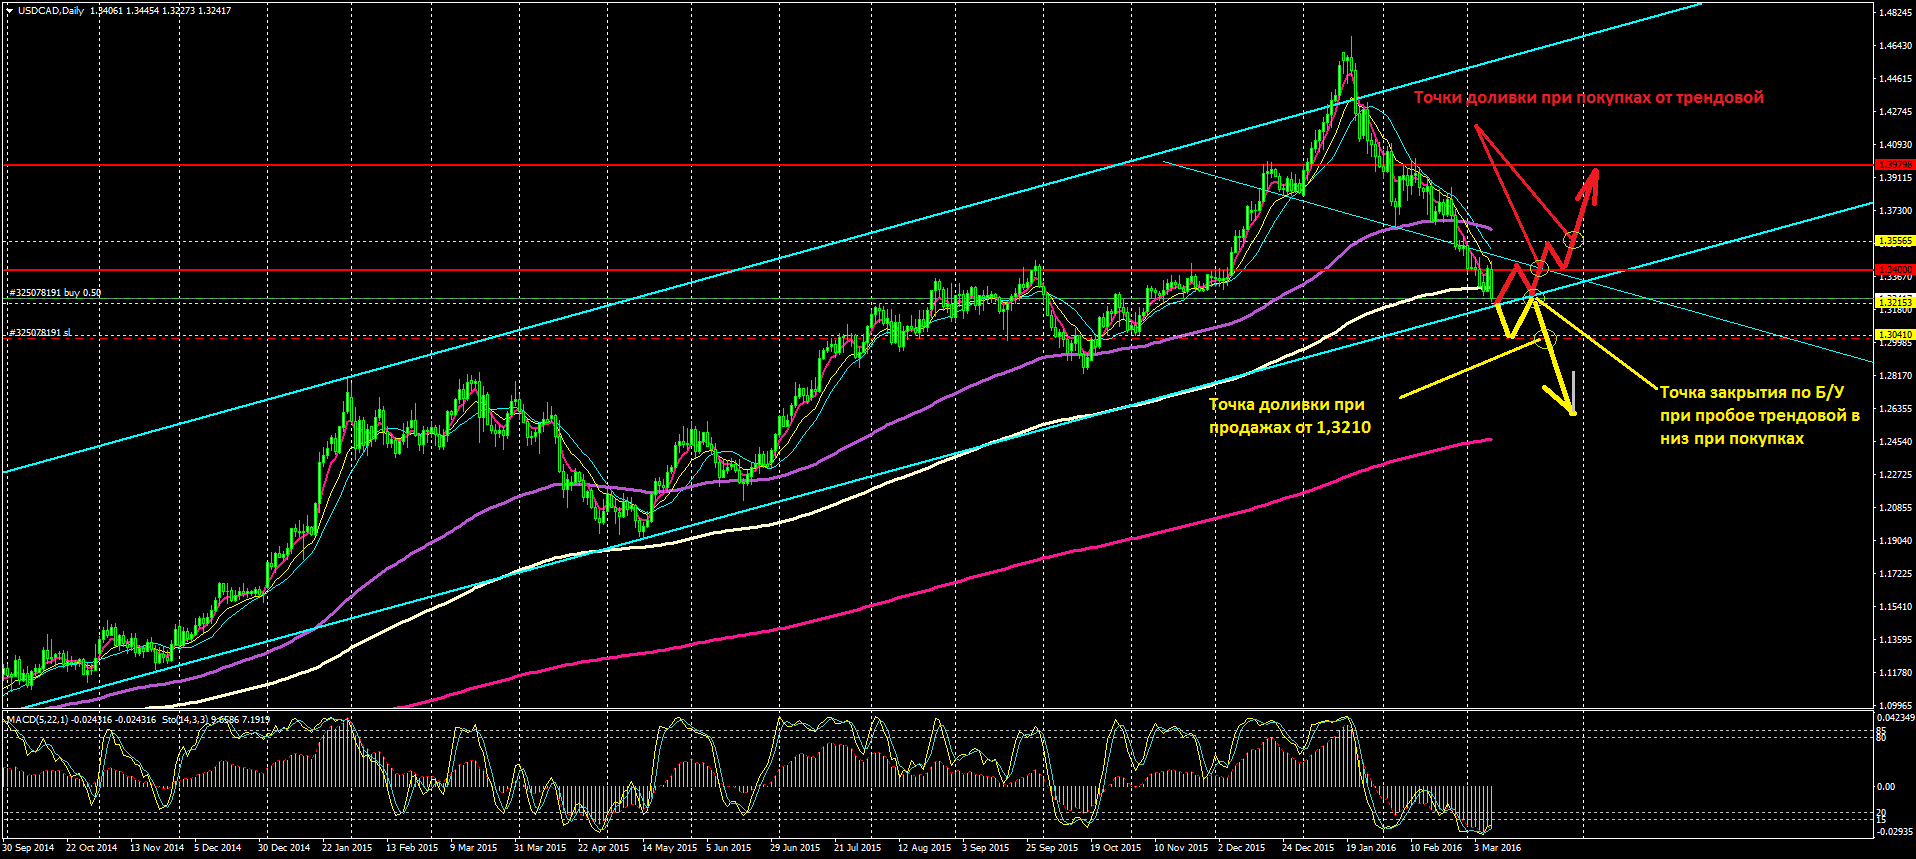Click the 13 Nov 2014 date label
Screen dimensions: 1916x859
pos(157,848)
